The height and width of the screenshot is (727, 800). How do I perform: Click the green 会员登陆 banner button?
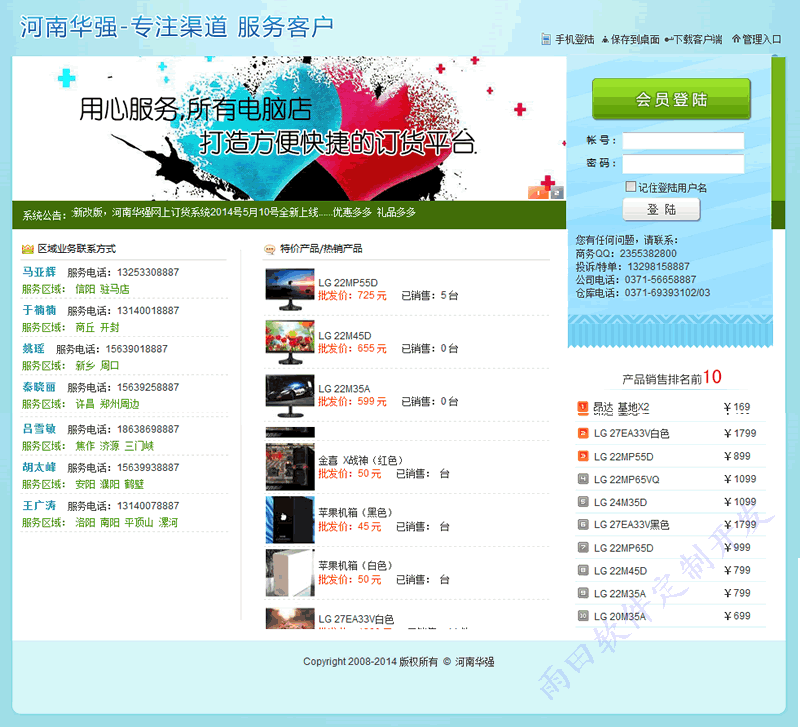click(671, 100)
